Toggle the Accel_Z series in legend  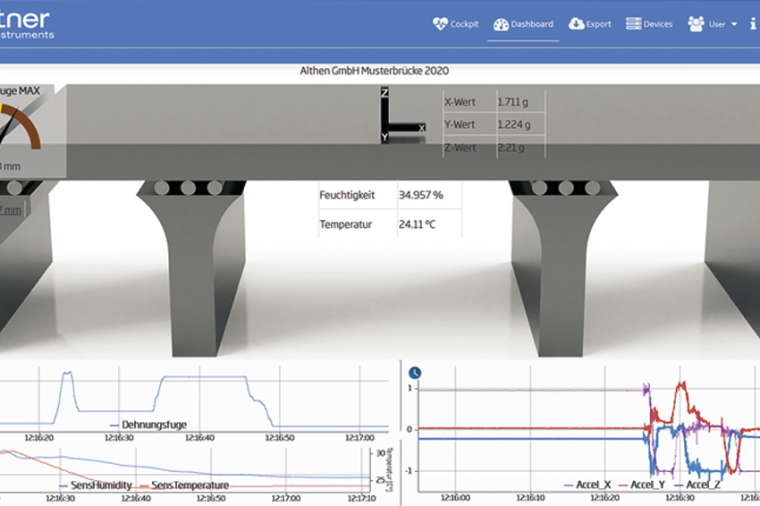[x=702, y=485]
